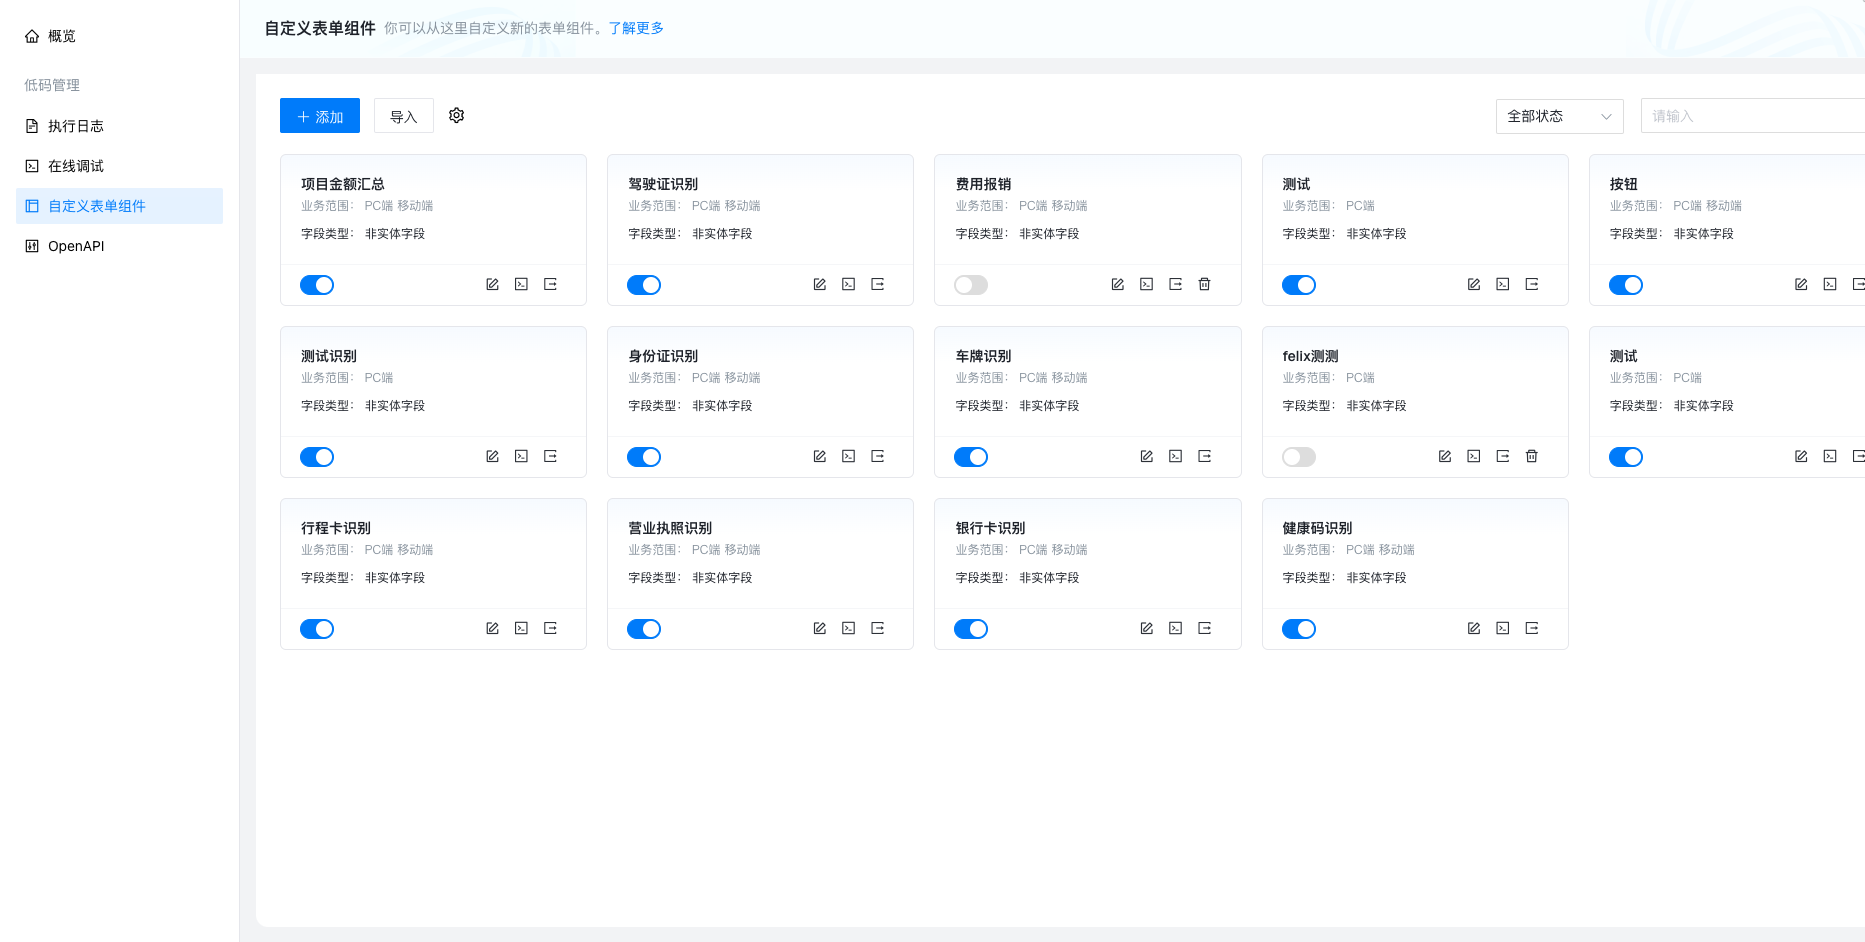Screen dimensions: 1865x942
Task: Click the 低码管理 section label
Action: coord(52,85)
